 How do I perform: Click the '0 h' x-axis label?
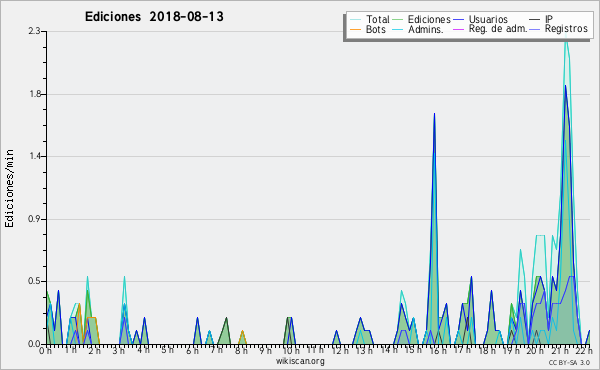45,351
